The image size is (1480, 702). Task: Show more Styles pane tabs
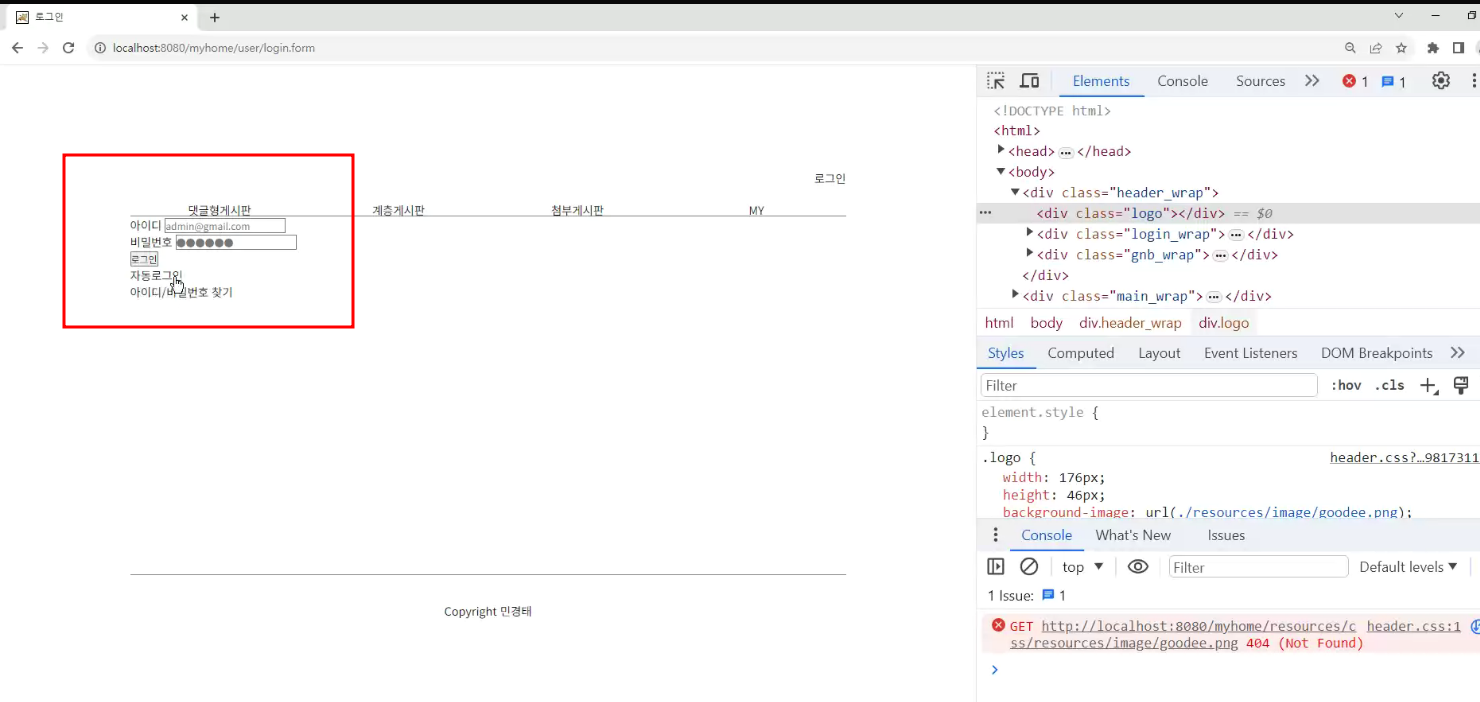1457,353
